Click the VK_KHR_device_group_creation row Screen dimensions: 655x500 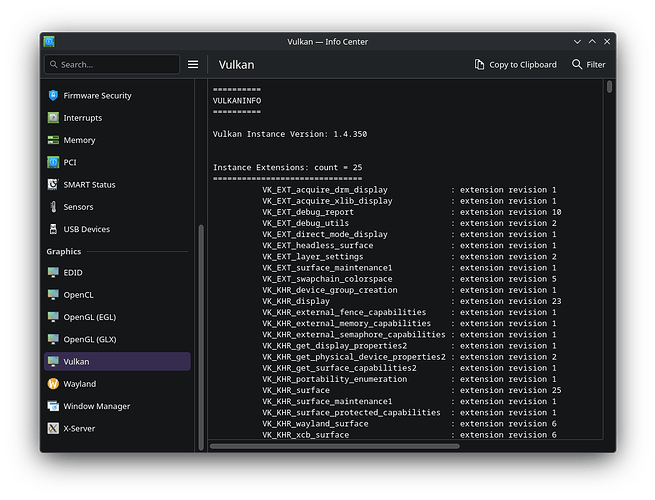(409, 290)
